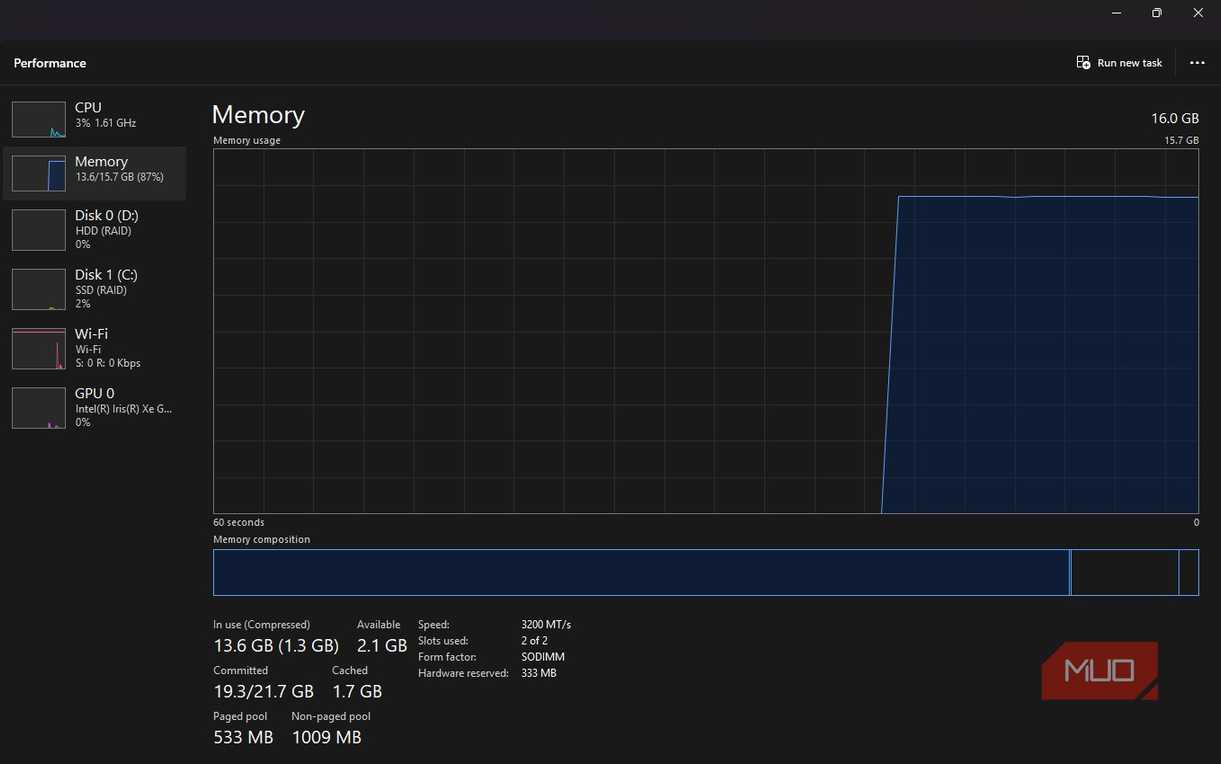Screen dimensions: 1221x764
Task: Click the Memory usage graph label
Action: tap(247, 140)
